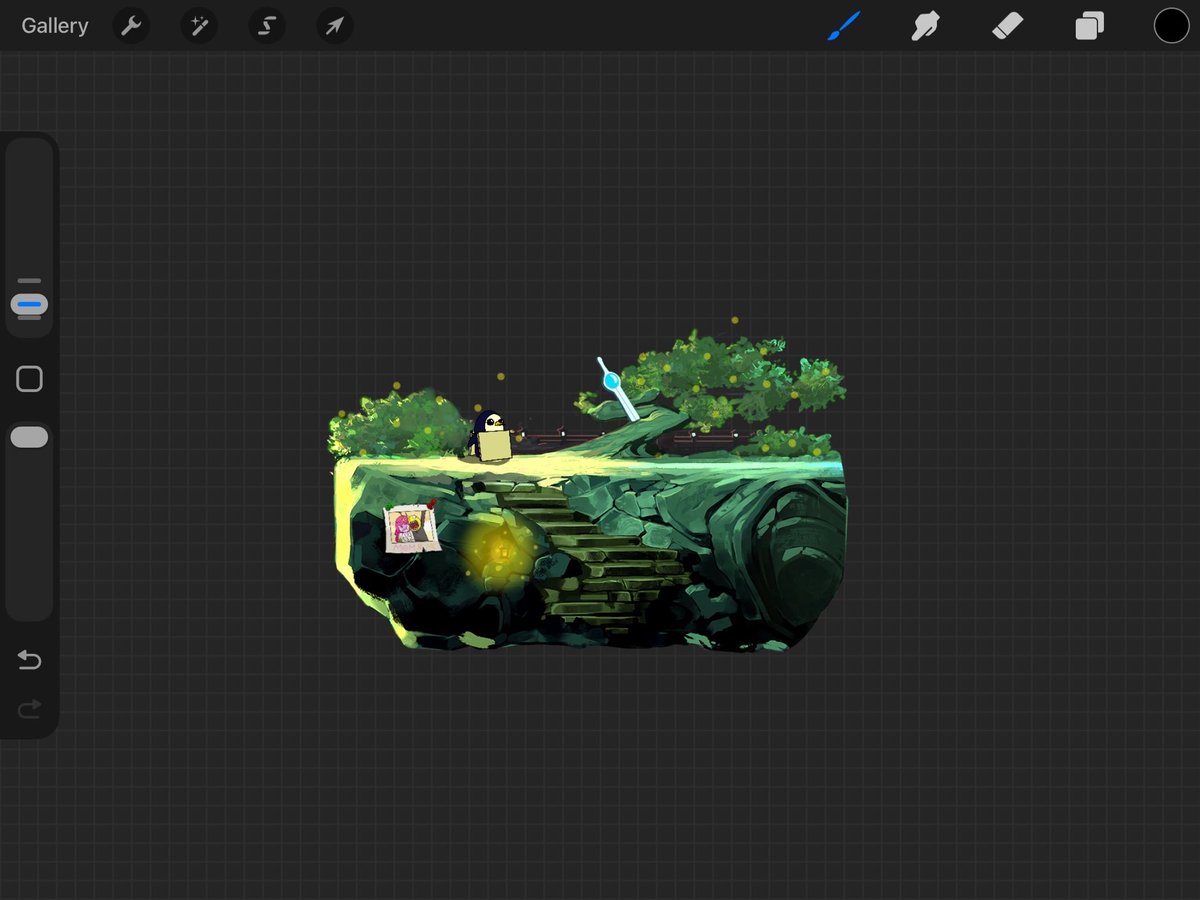This screenshot has height=900, width=1200.
Task: Click the photo thumbnail on the rock
Action: [x=413, y=527]
